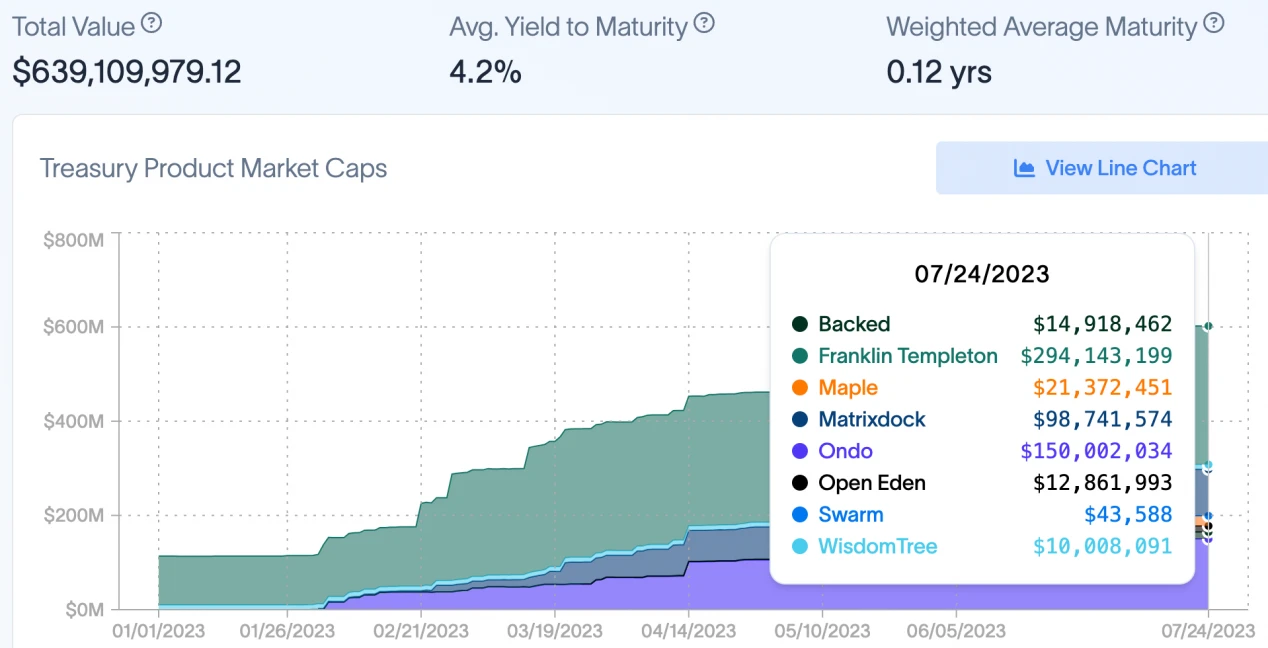Click the Franklin Templeton teal legend dot
The height and width of the screenshot is (648, 1268).
coord(800,356)
